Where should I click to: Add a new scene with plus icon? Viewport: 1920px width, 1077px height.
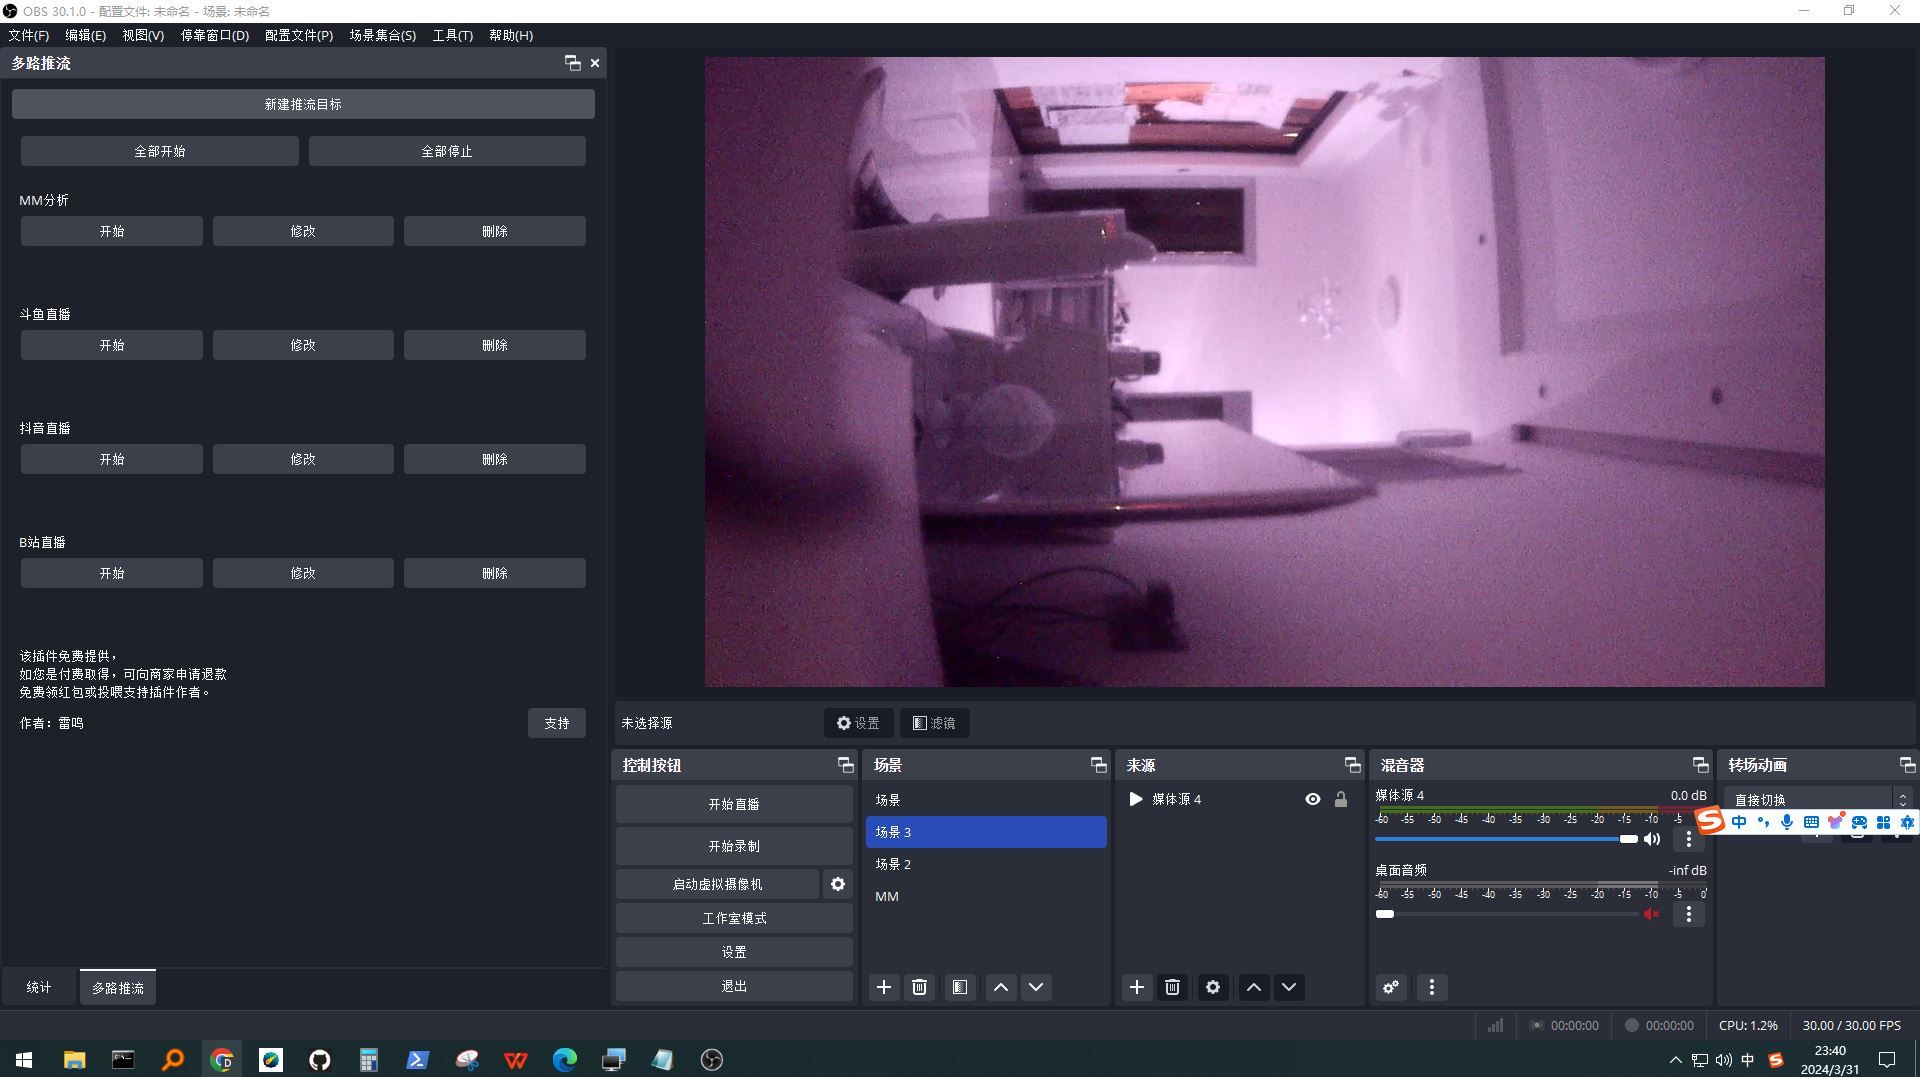pos(884,987)
